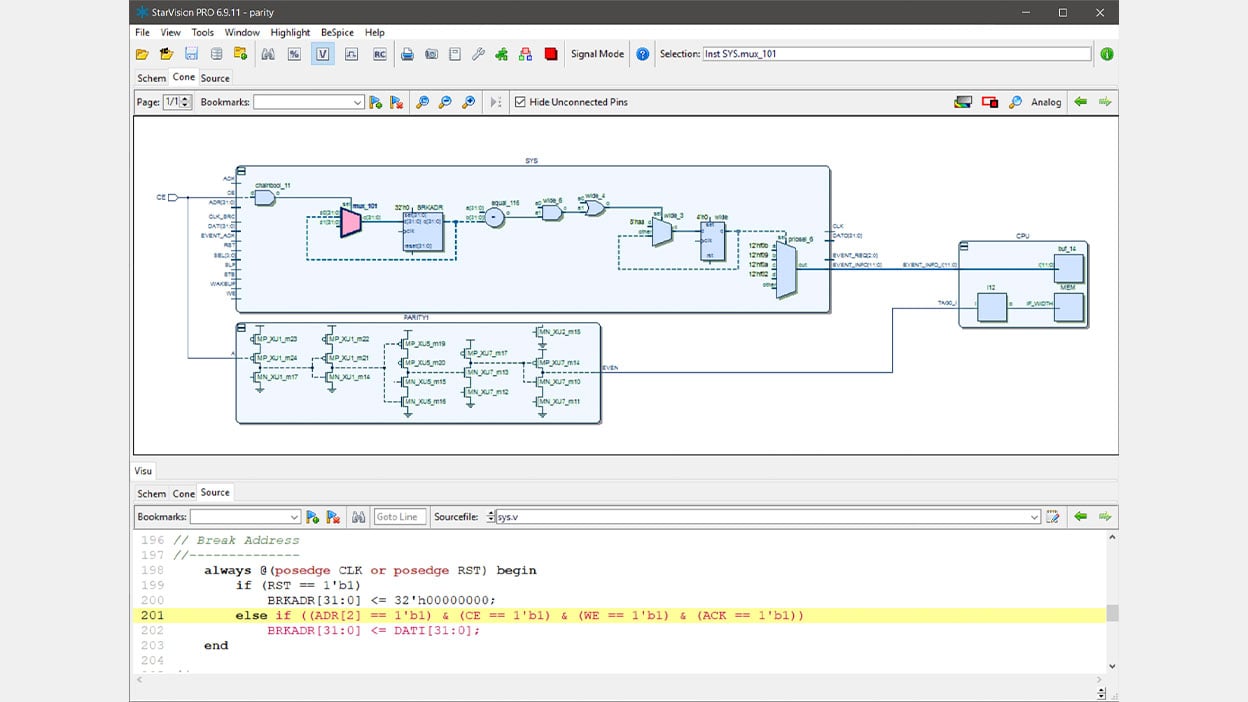
Task: Open the Highlight menu
Action: click(290, 32)
